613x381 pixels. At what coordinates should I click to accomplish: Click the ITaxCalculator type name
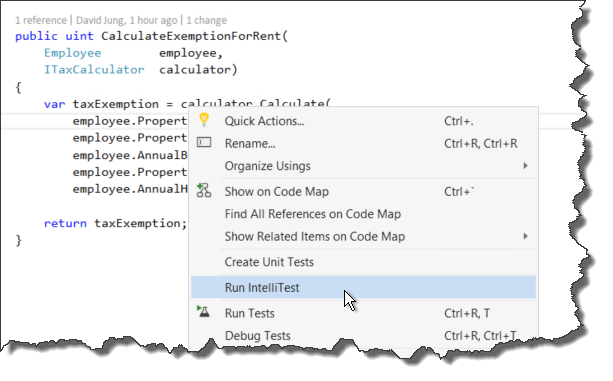94,70
